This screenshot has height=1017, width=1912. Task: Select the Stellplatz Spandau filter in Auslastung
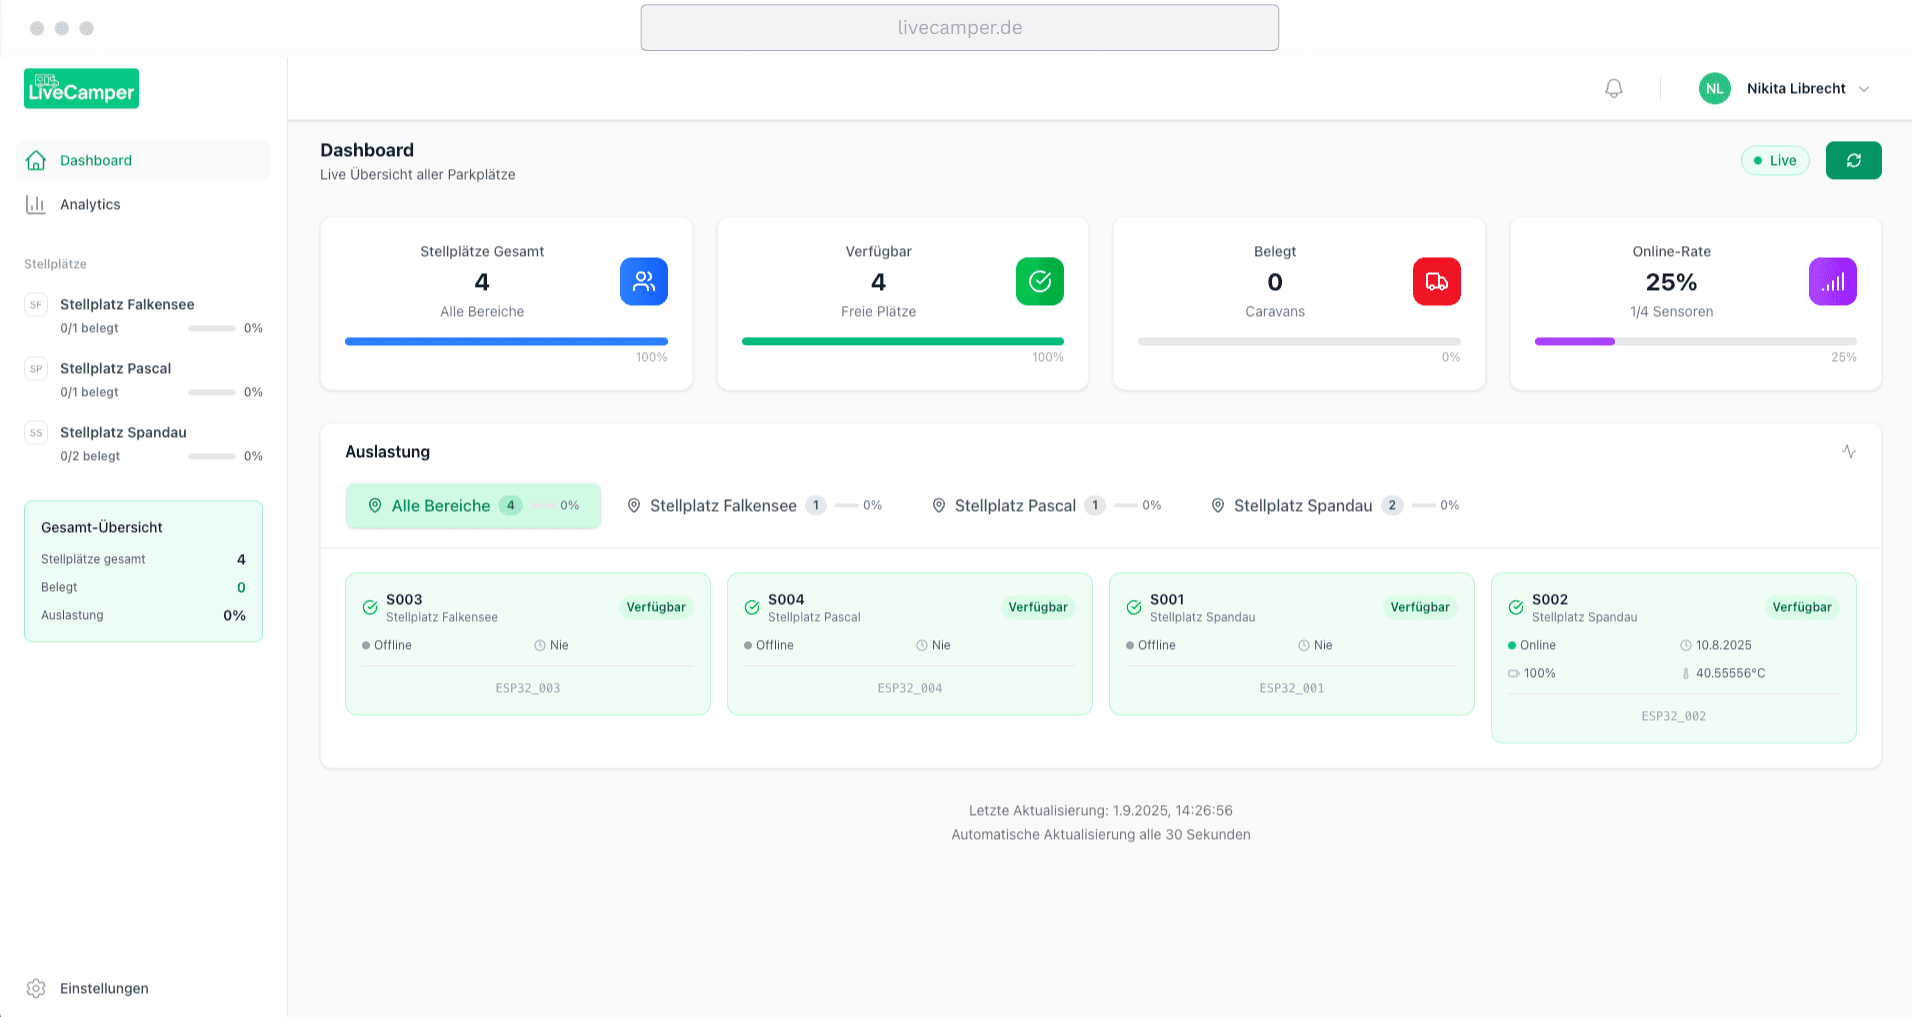pyautogui.click(x=1305, y=505)
